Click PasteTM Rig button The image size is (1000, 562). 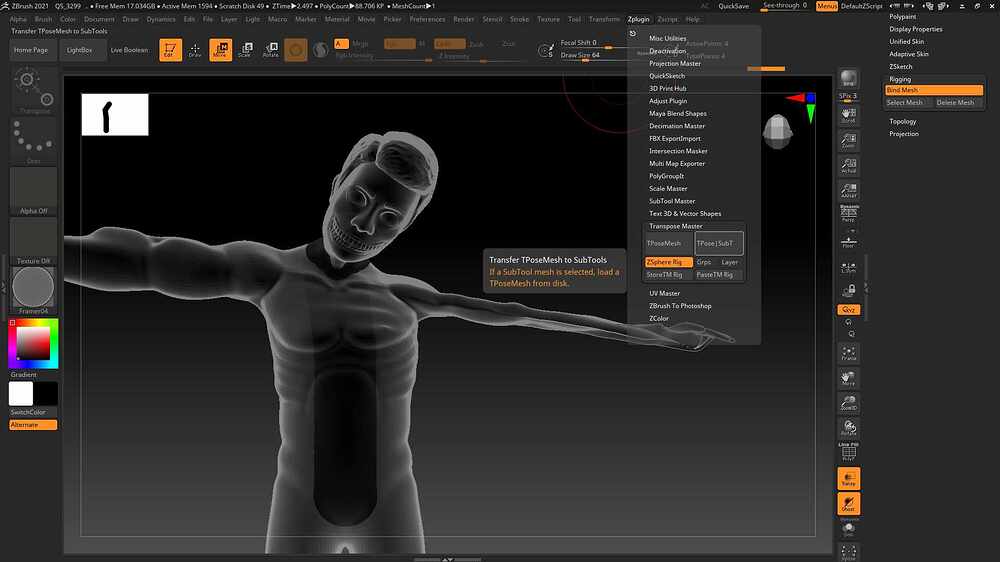coord(719,275)
